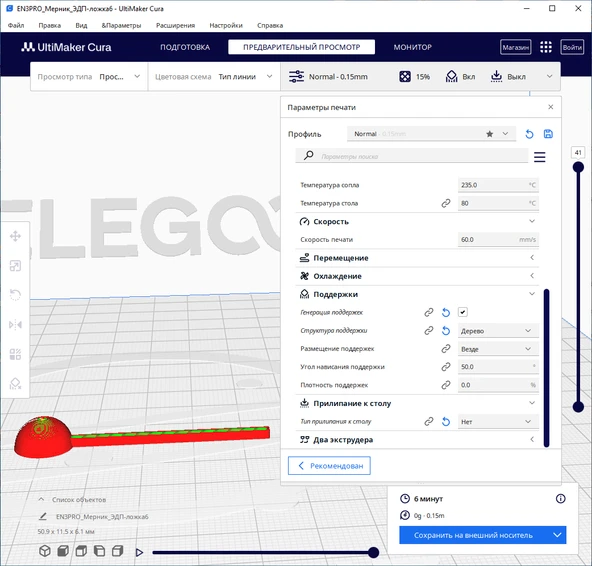Select the Mirror tool in left toolbar
This screenshot has height=566, width=592.
coord(15,325)
